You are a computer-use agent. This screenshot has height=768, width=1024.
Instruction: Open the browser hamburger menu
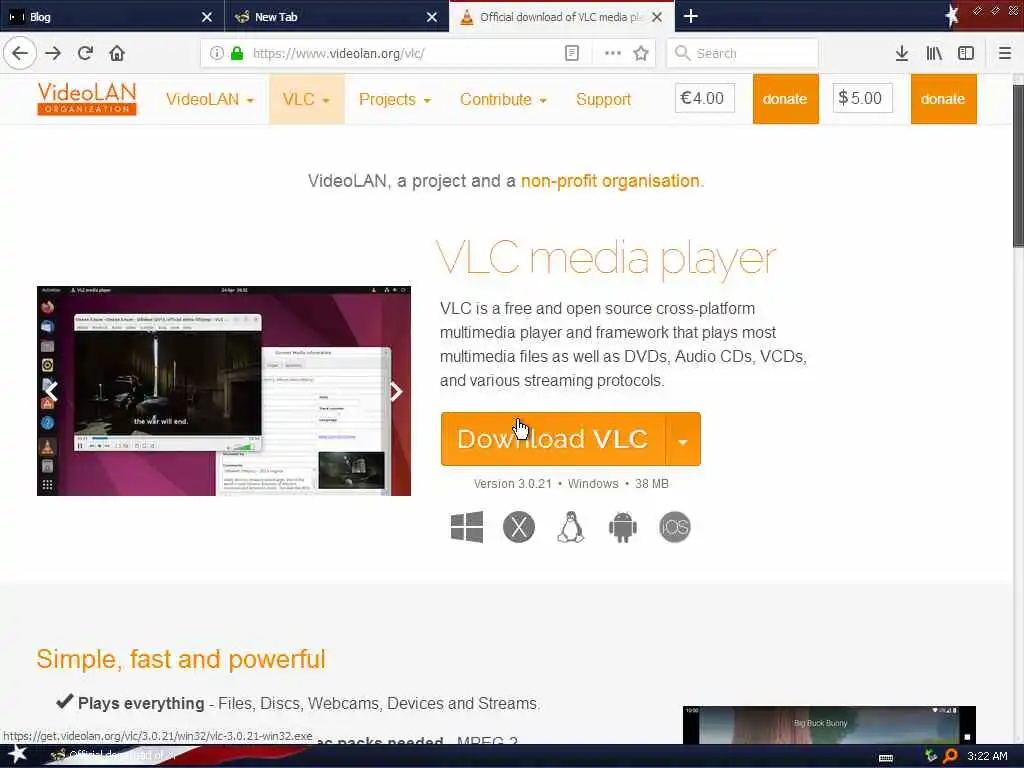(1005, 53)
